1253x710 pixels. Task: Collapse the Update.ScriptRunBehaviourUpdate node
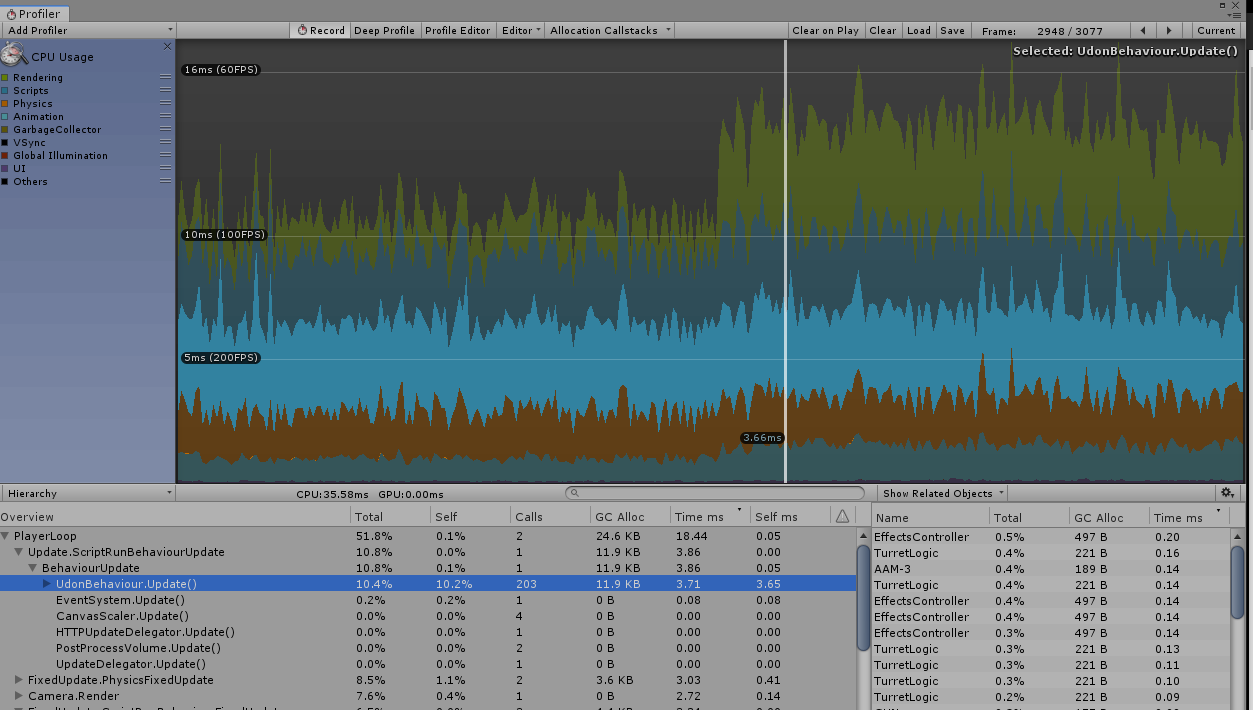(19, 552)
